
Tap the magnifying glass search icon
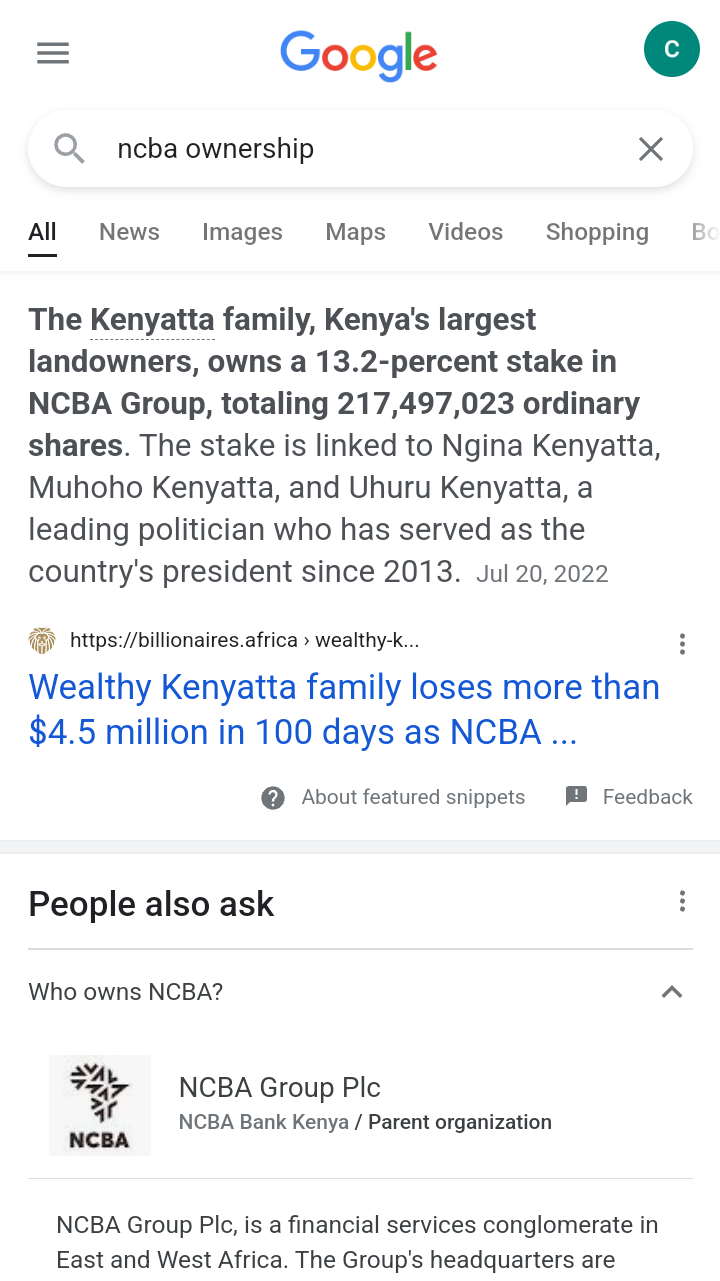(x=69, y=149)
